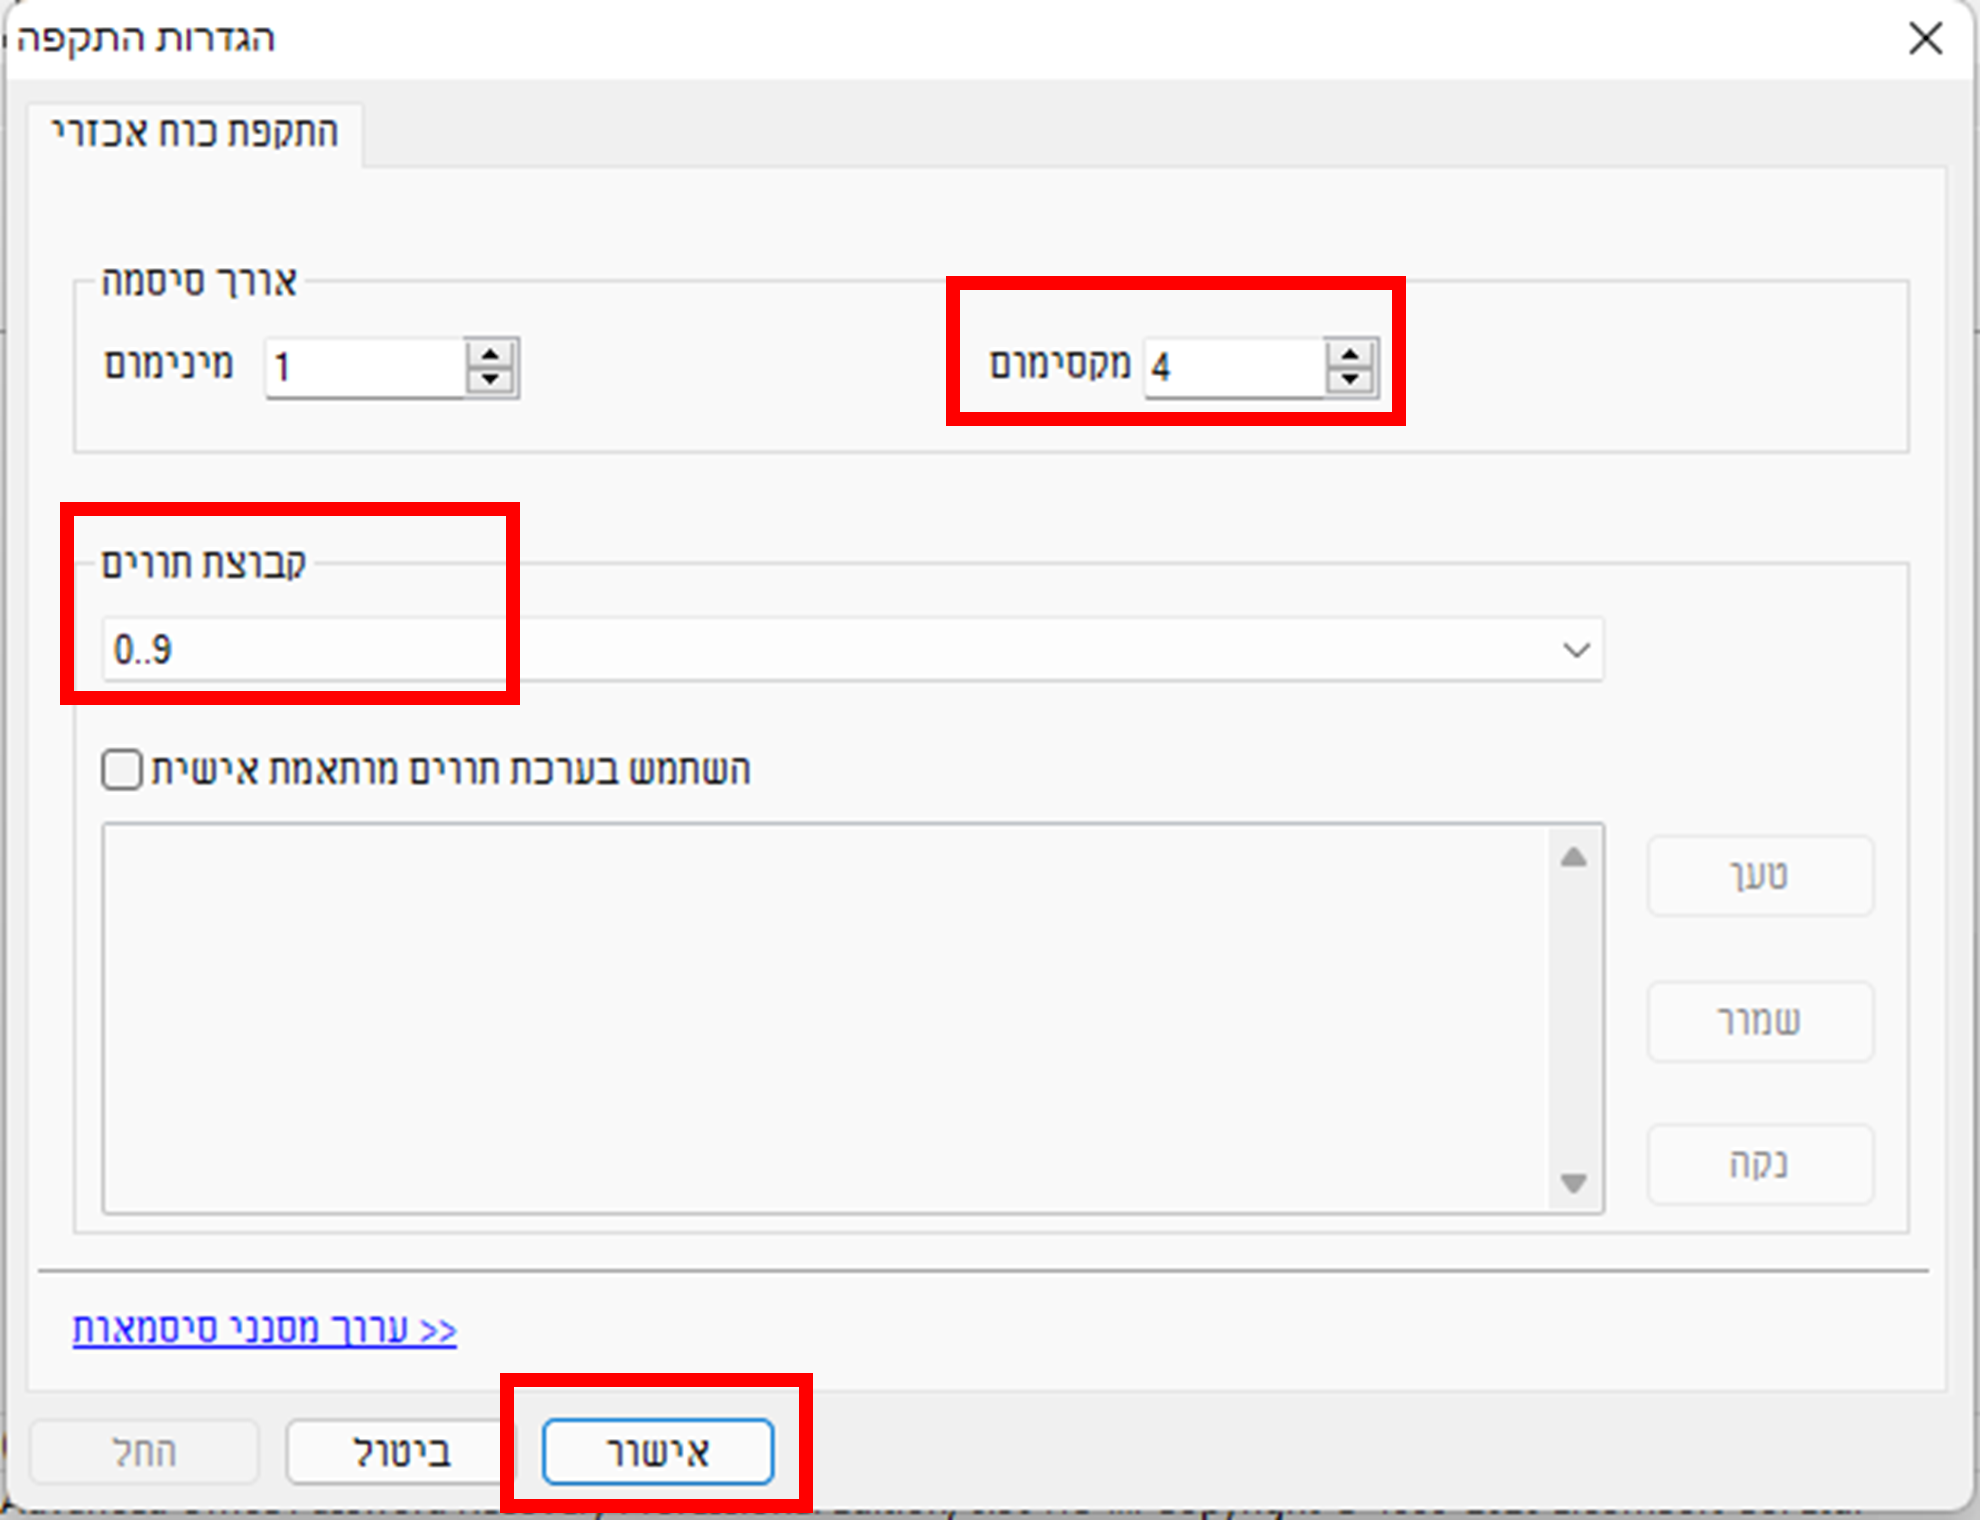
Task: Increase the maximum password length spinner
Action: [1350, 355]
